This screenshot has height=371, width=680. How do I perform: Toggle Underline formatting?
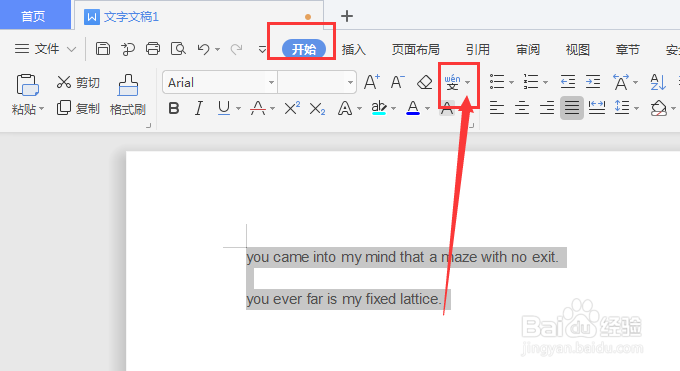(224, 108)
